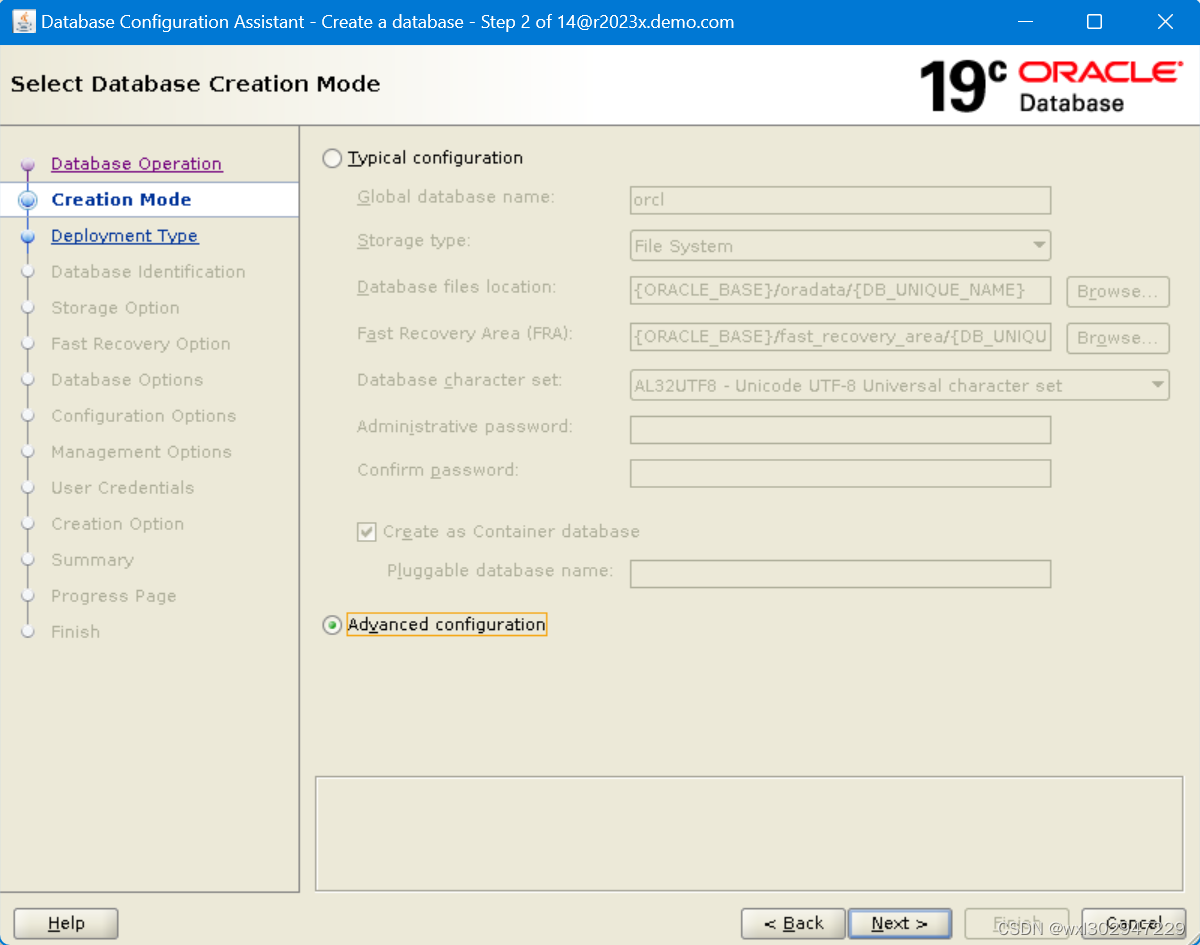Click Database Options step in sidebar

127,380
